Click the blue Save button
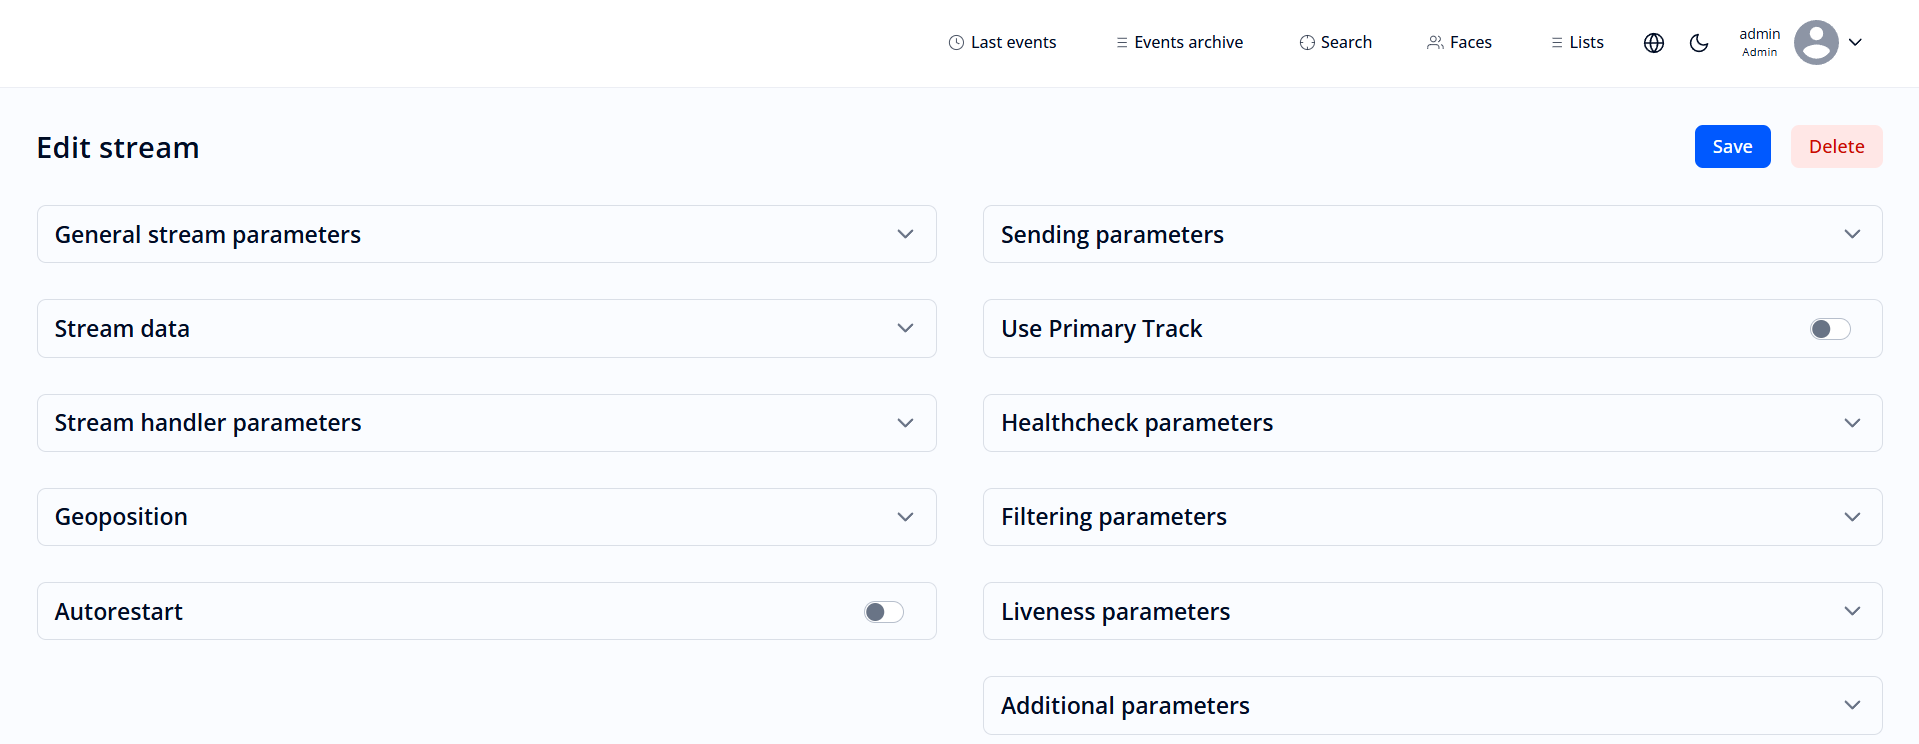This screenshot has height=744, width=1919. pos(1732,147)
